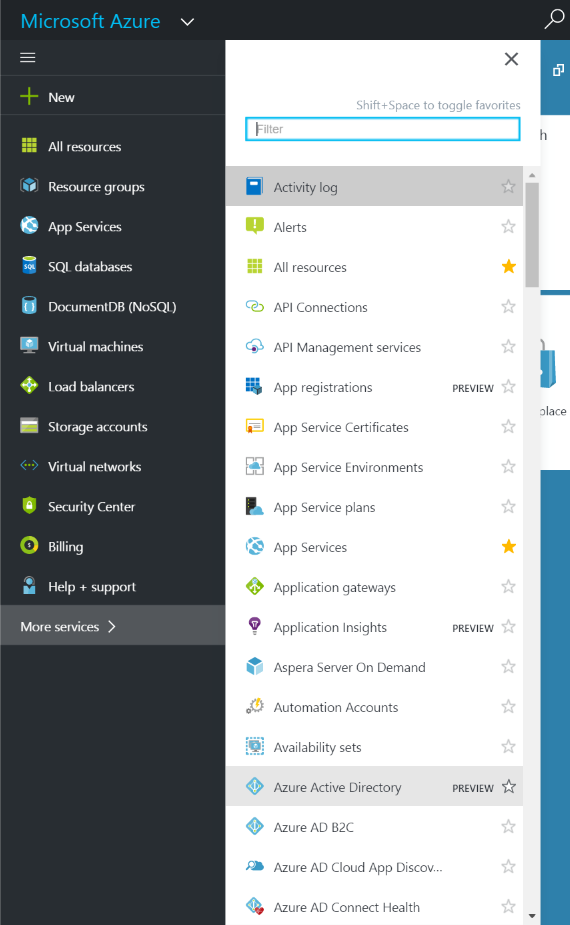Viewport: 570px width, 925px height.
Task: Open Azure Active Directory entry
Action: 374,786
